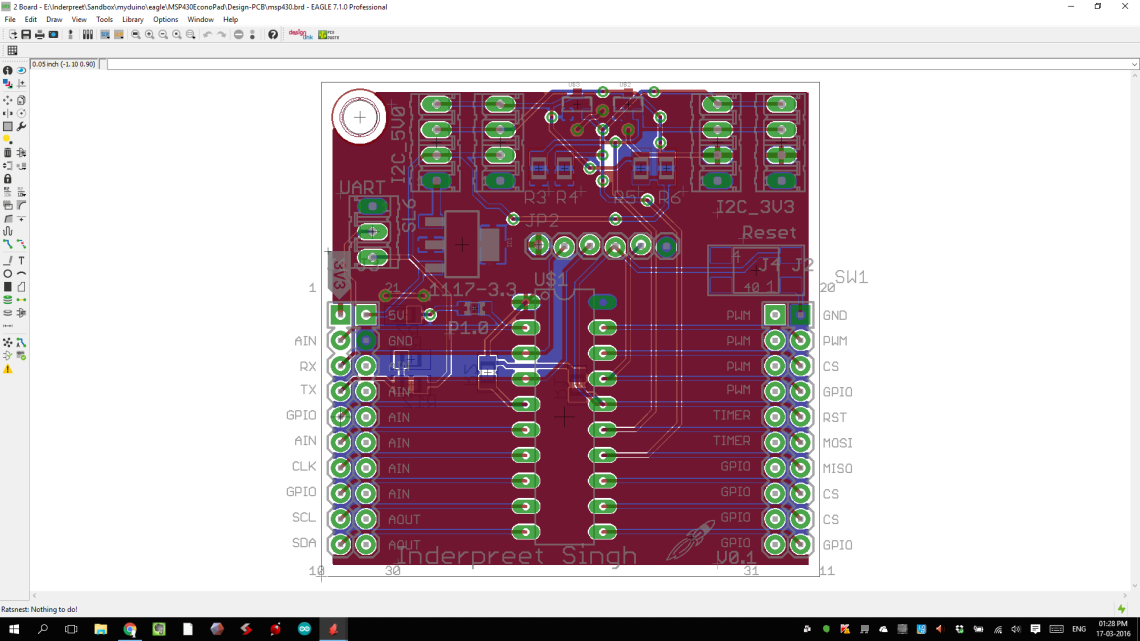Click the Save icon in the action toolbar
This screenshot has height=641, width=1140.
click(x=27, y=33)
